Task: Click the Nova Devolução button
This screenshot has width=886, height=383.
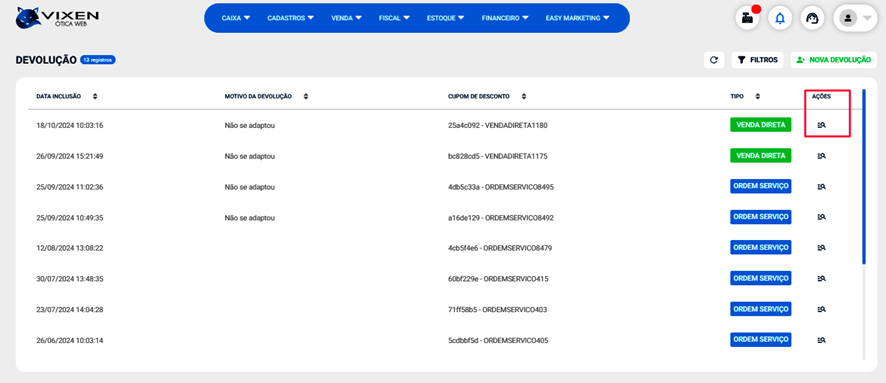Action: [x=833, y=60]
